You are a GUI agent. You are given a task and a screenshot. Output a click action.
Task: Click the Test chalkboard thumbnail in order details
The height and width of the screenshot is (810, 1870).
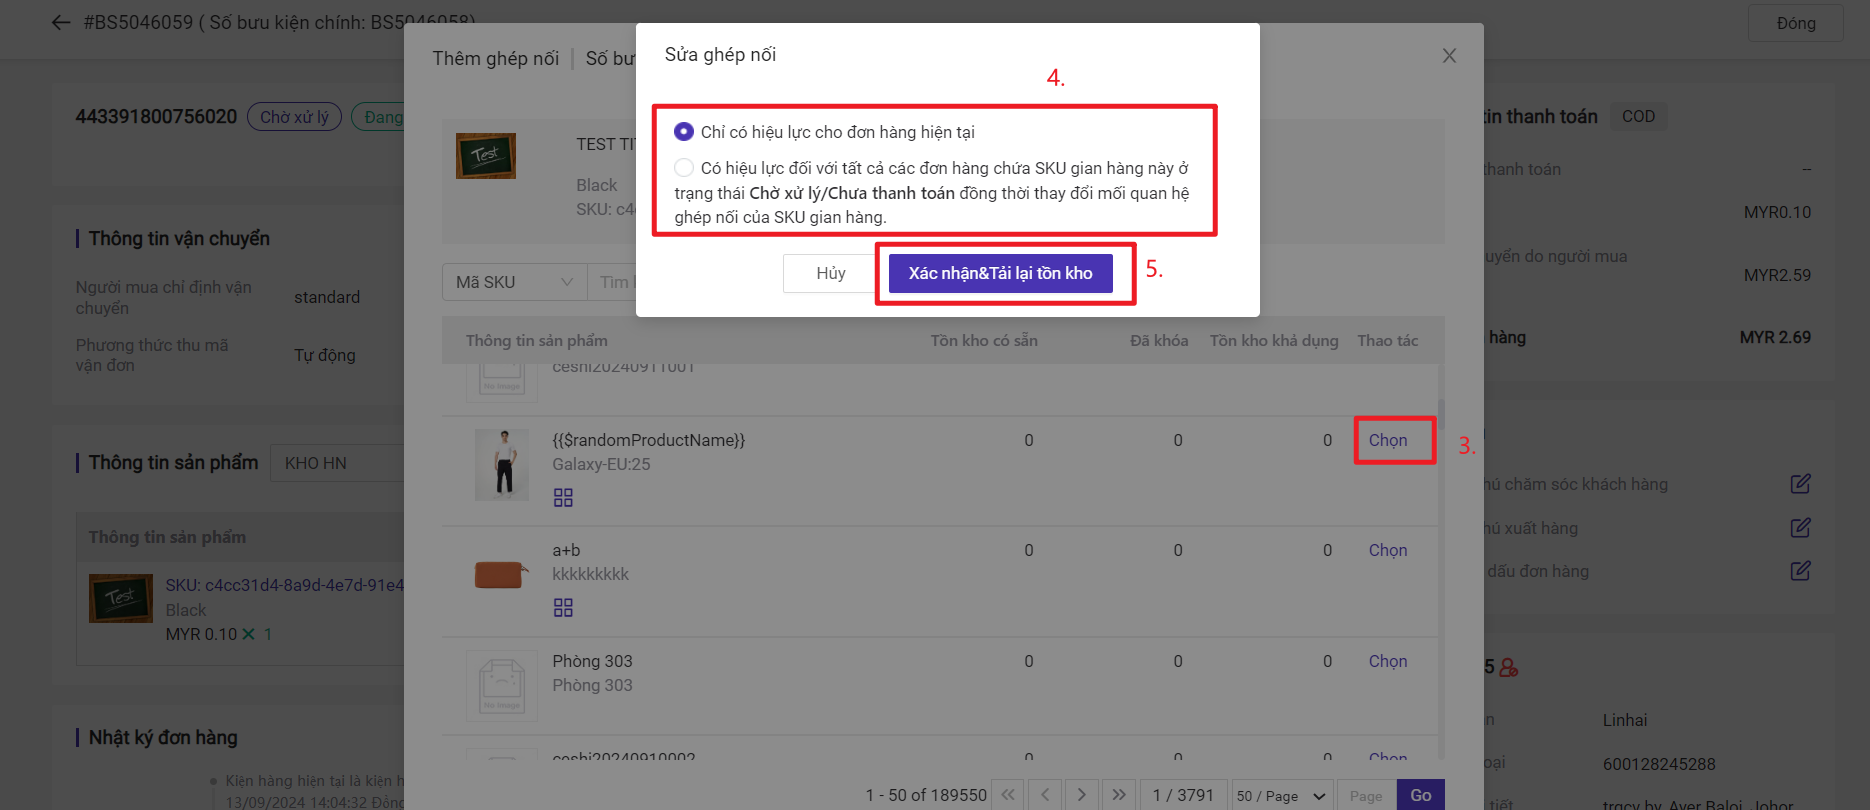pyautogui.click(x=121, y=598)
